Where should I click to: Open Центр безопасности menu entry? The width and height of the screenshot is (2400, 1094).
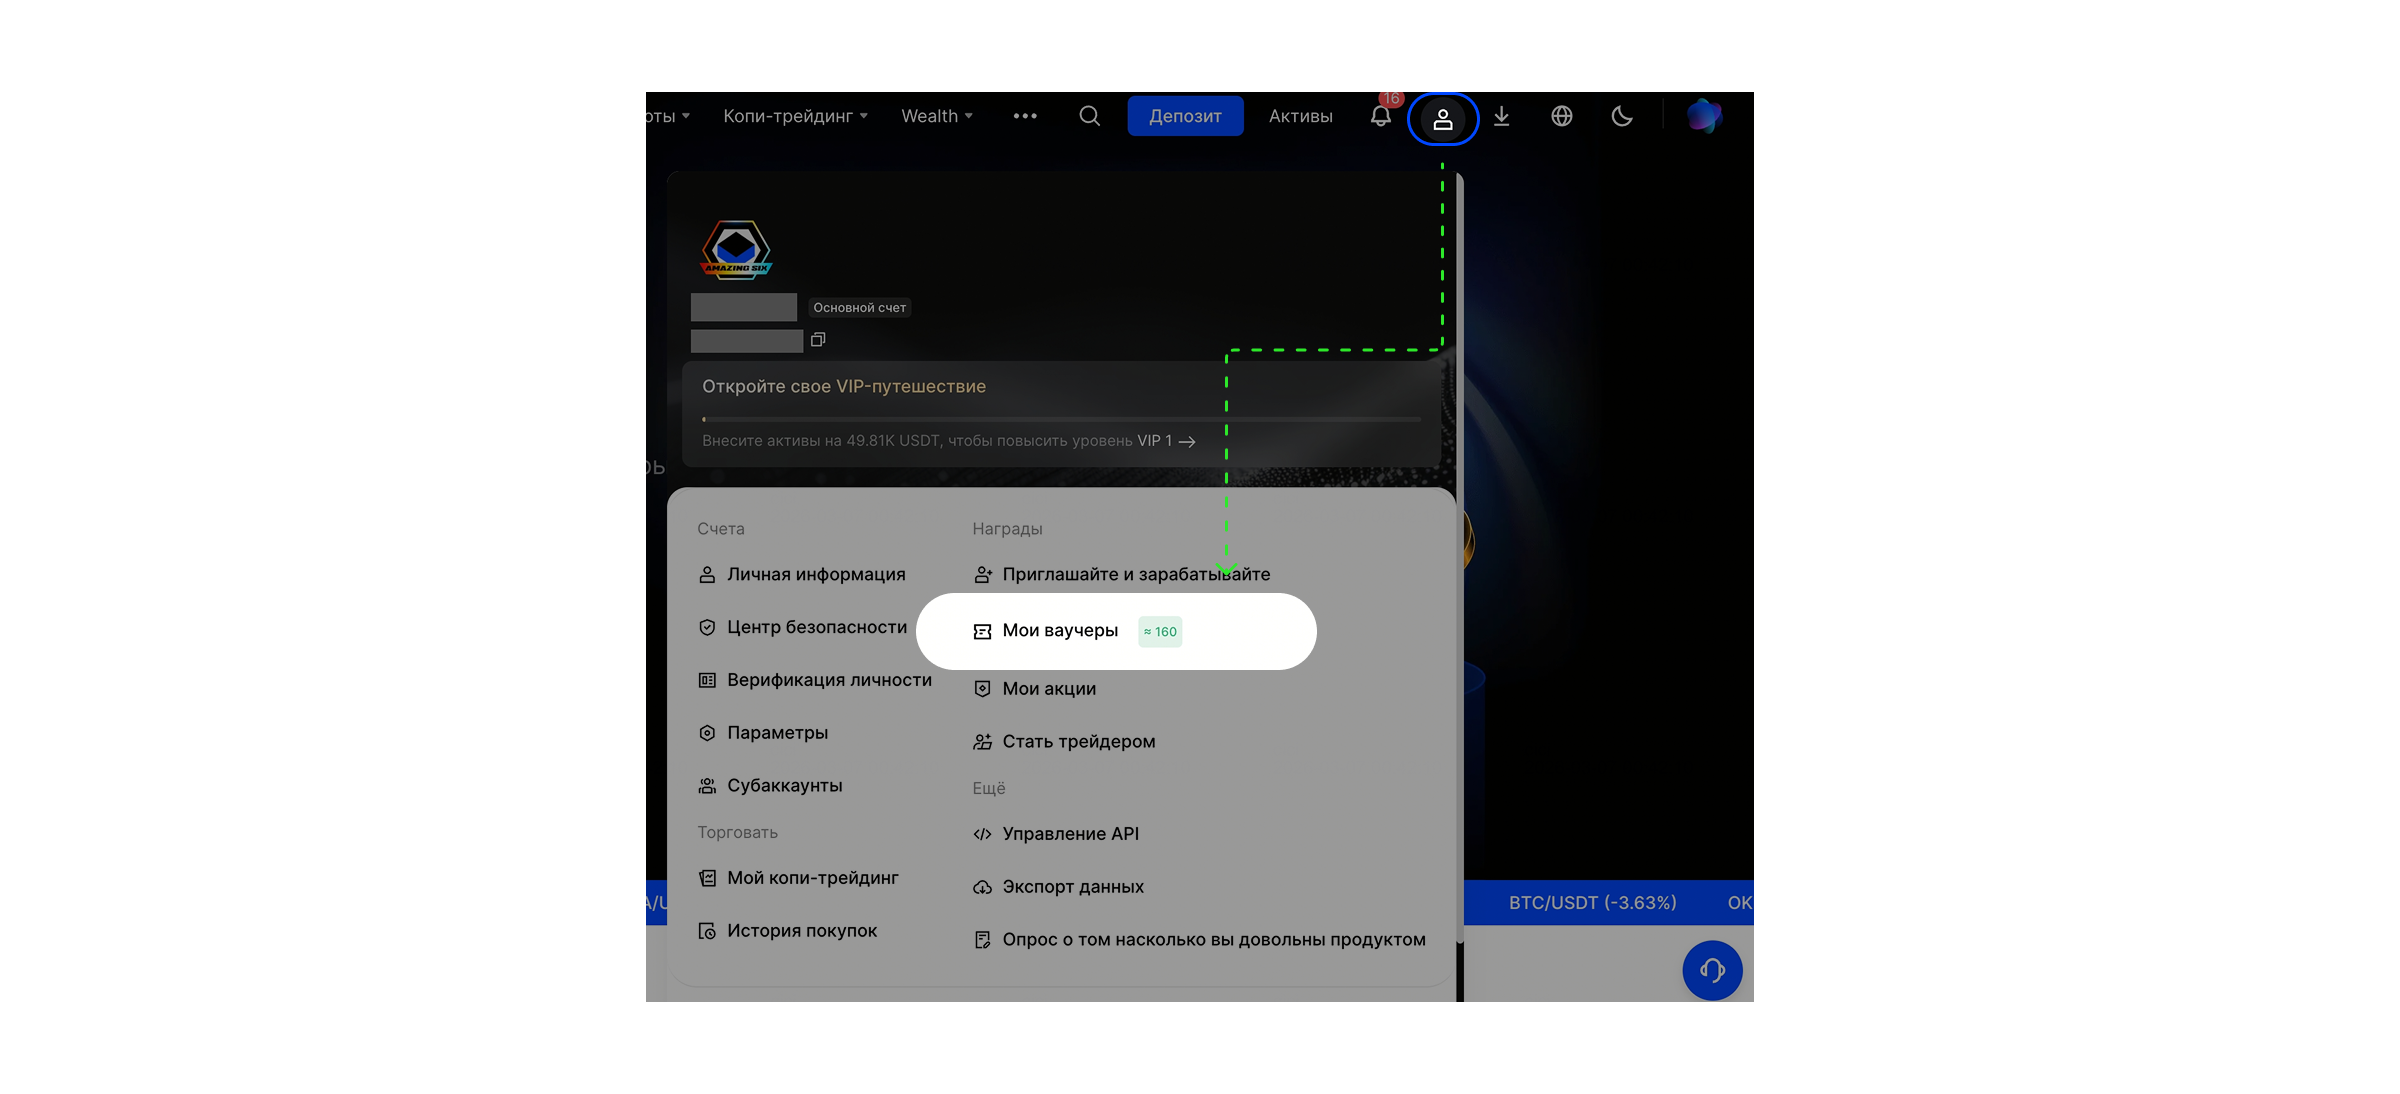[816, 627]
